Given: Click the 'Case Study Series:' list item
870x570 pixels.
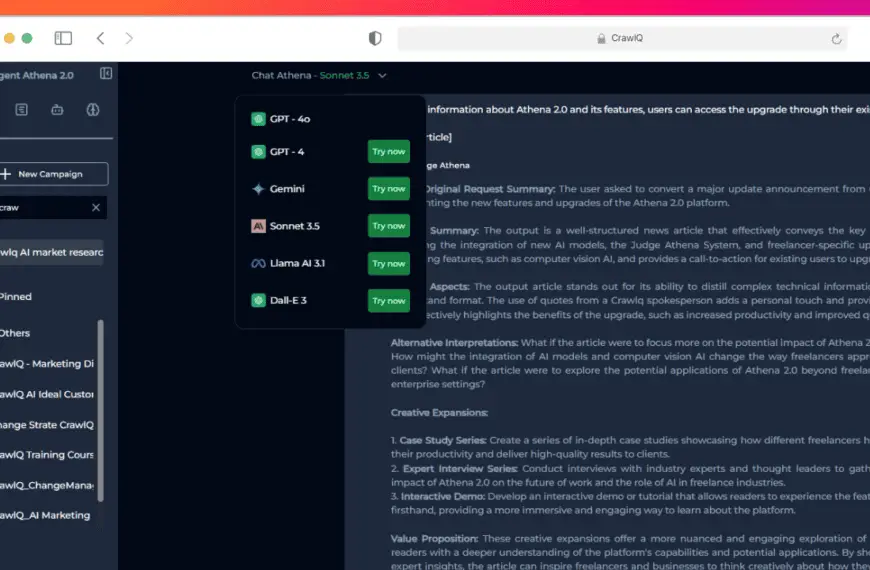Looking at the screenshot, I should (x=443, y=440).
